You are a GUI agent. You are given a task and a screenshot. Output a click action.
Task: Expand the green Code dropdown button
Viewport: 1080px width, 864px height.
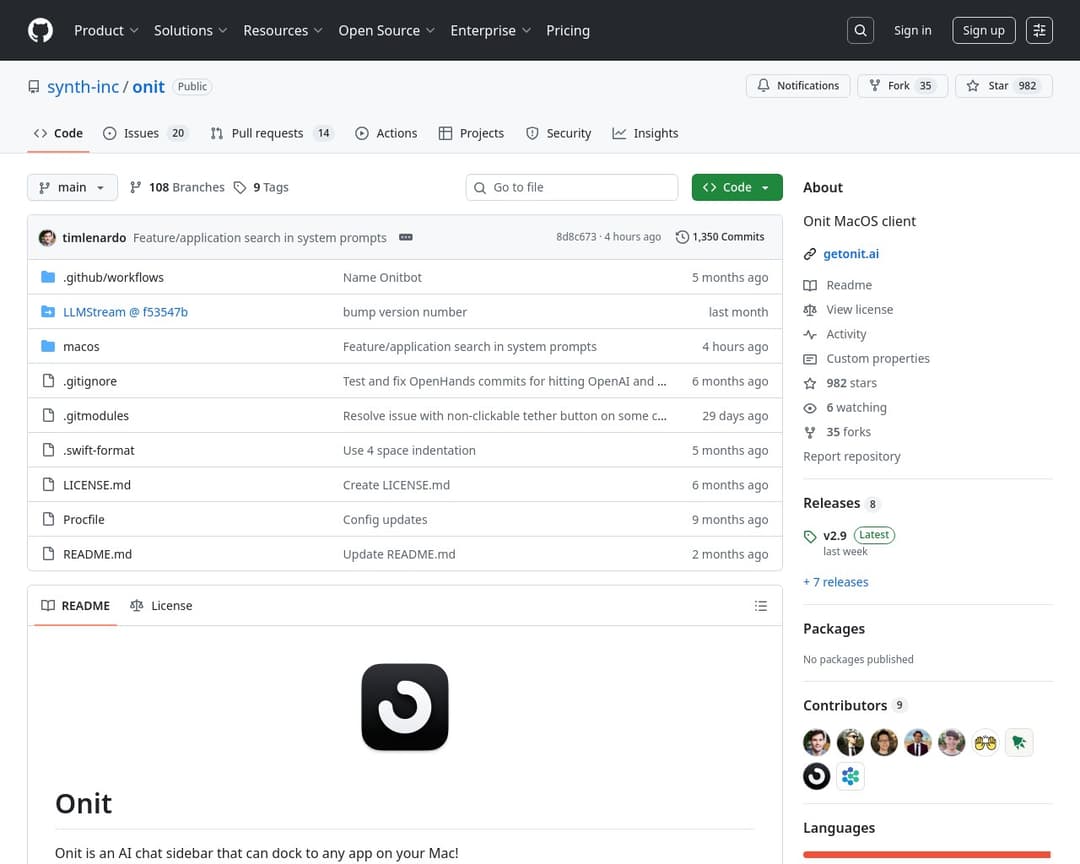pyautogui.click(x=737, y=187)
